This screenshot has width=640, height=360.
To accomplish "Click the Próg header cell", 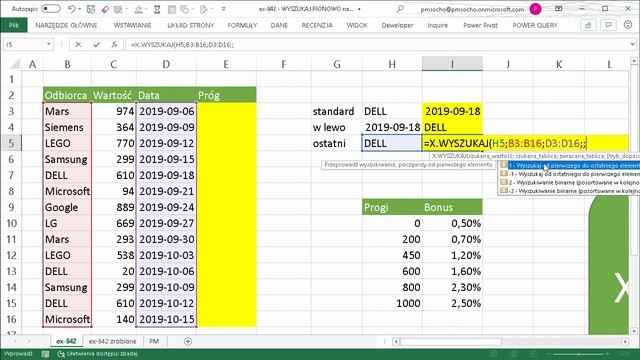I will coord(226,96).
